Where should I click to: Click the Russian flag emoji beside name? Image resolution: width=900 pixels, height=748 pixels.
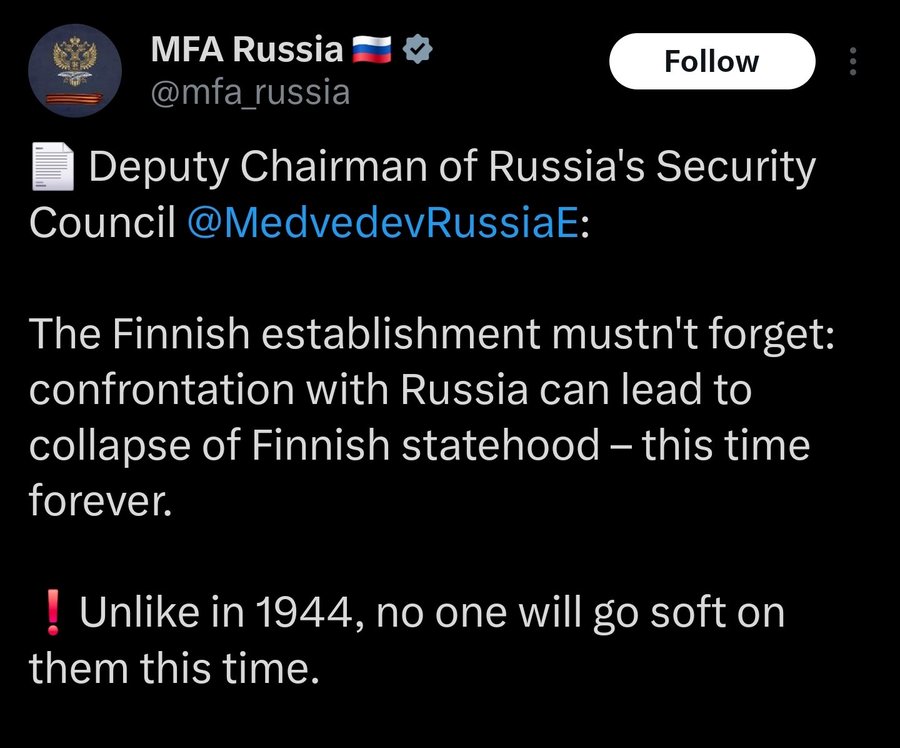tap(376, 49)
